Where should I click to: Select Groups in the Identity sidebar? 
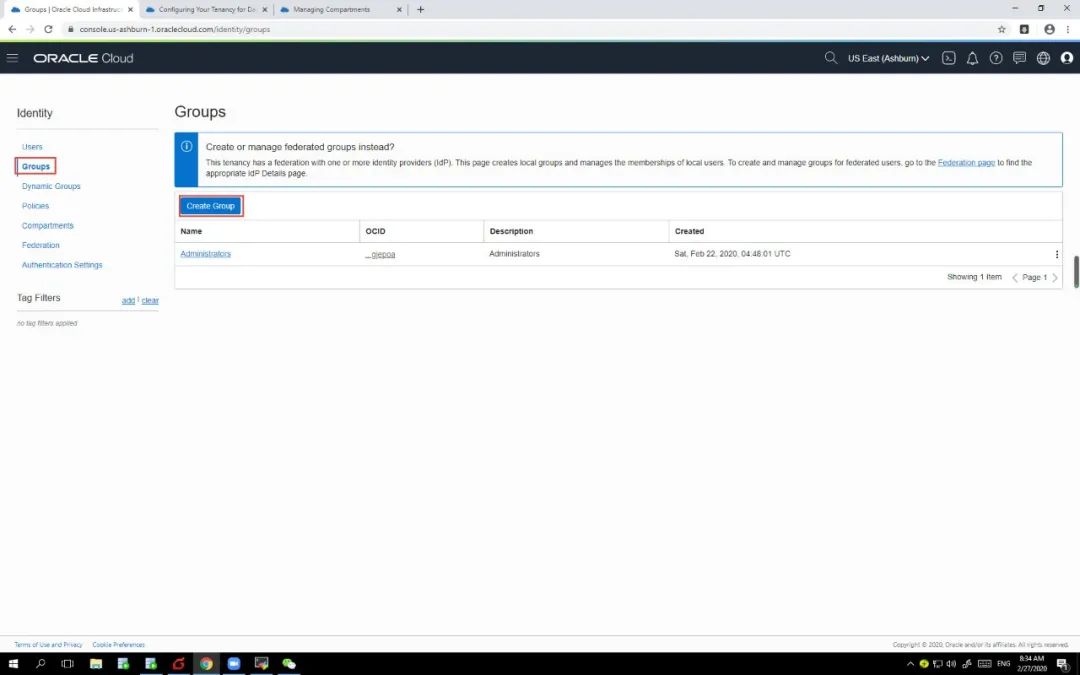coord(35,166)
